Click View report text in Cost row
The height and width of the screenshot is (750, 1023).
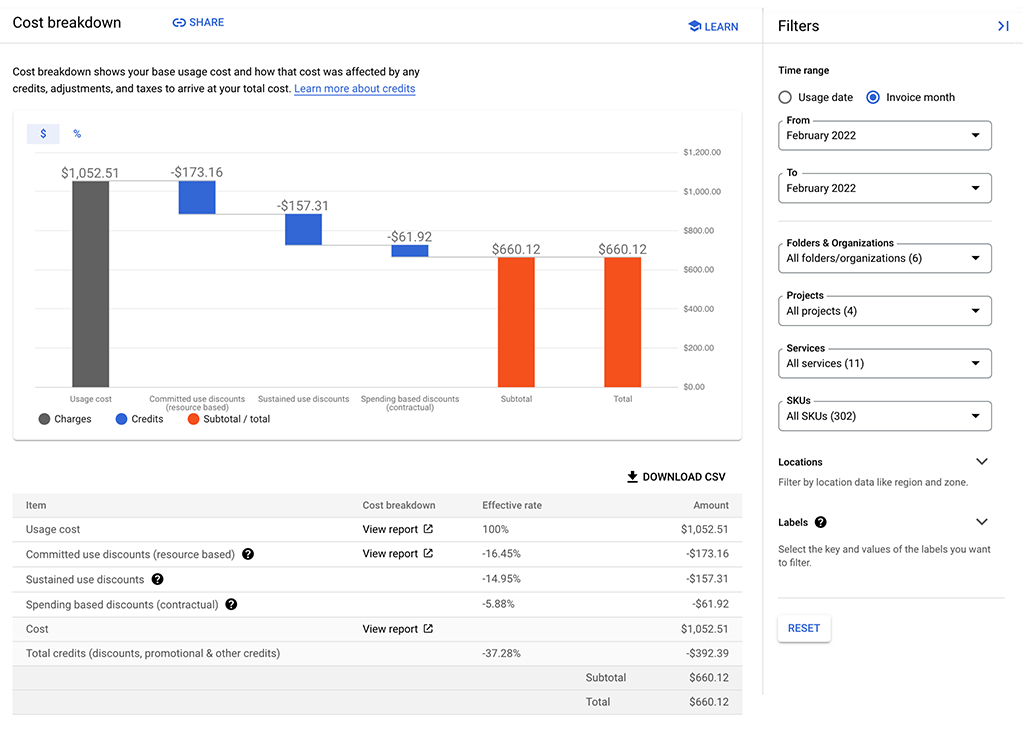(x=390, y=629)
